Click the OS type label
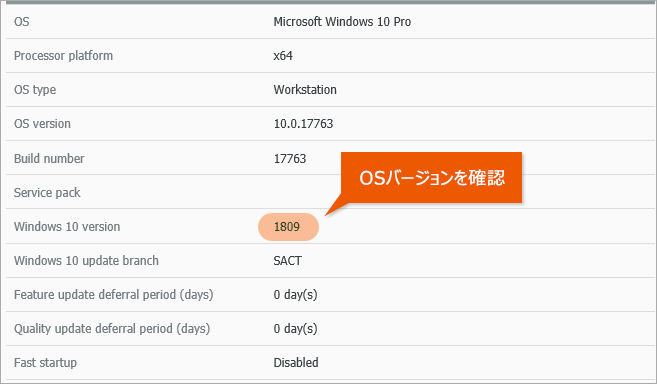 tap(35, 90)
